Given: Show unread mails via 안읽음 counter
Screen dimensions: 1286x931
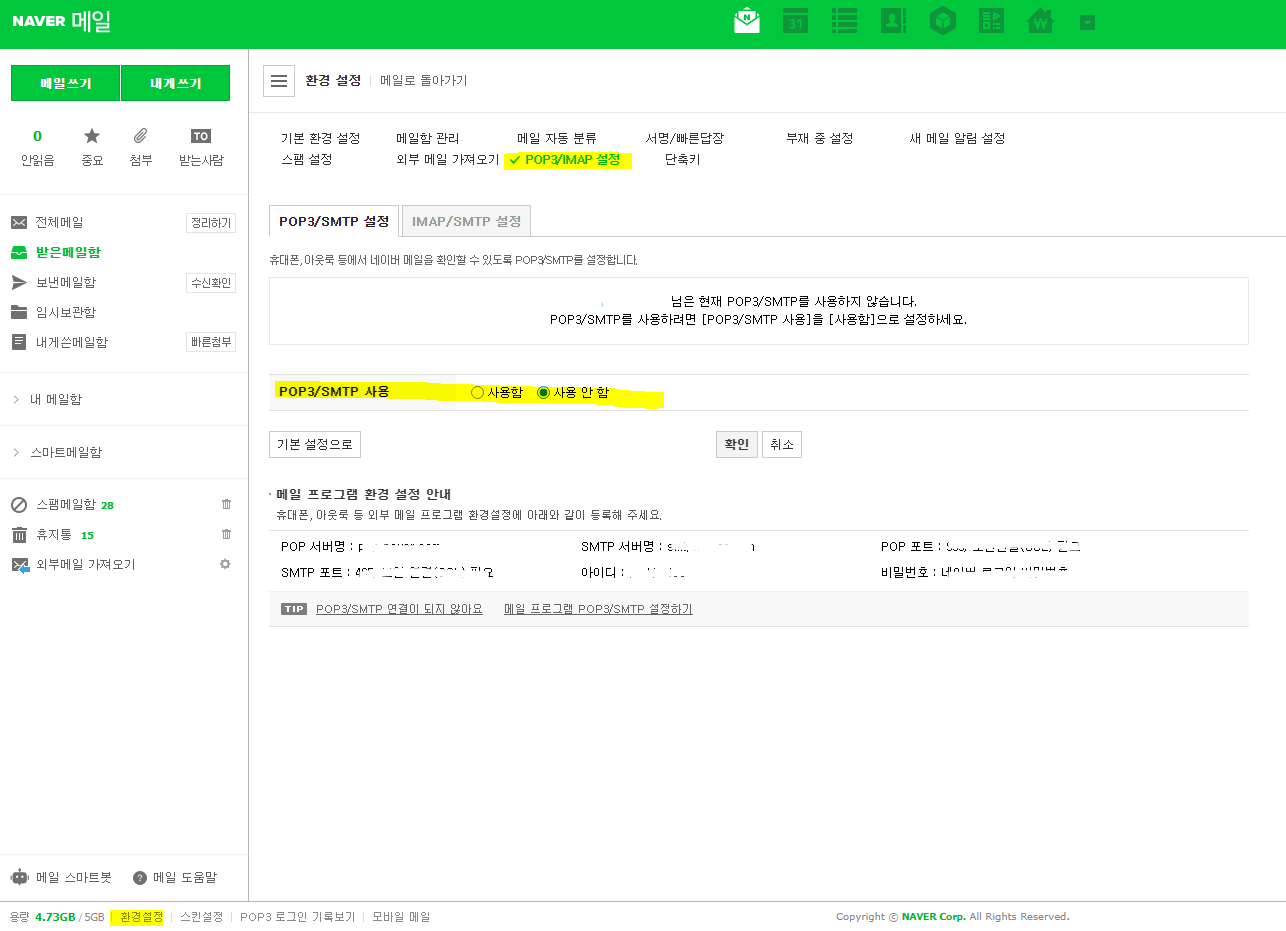Looking at the screenshot, I should coord(38,148).
